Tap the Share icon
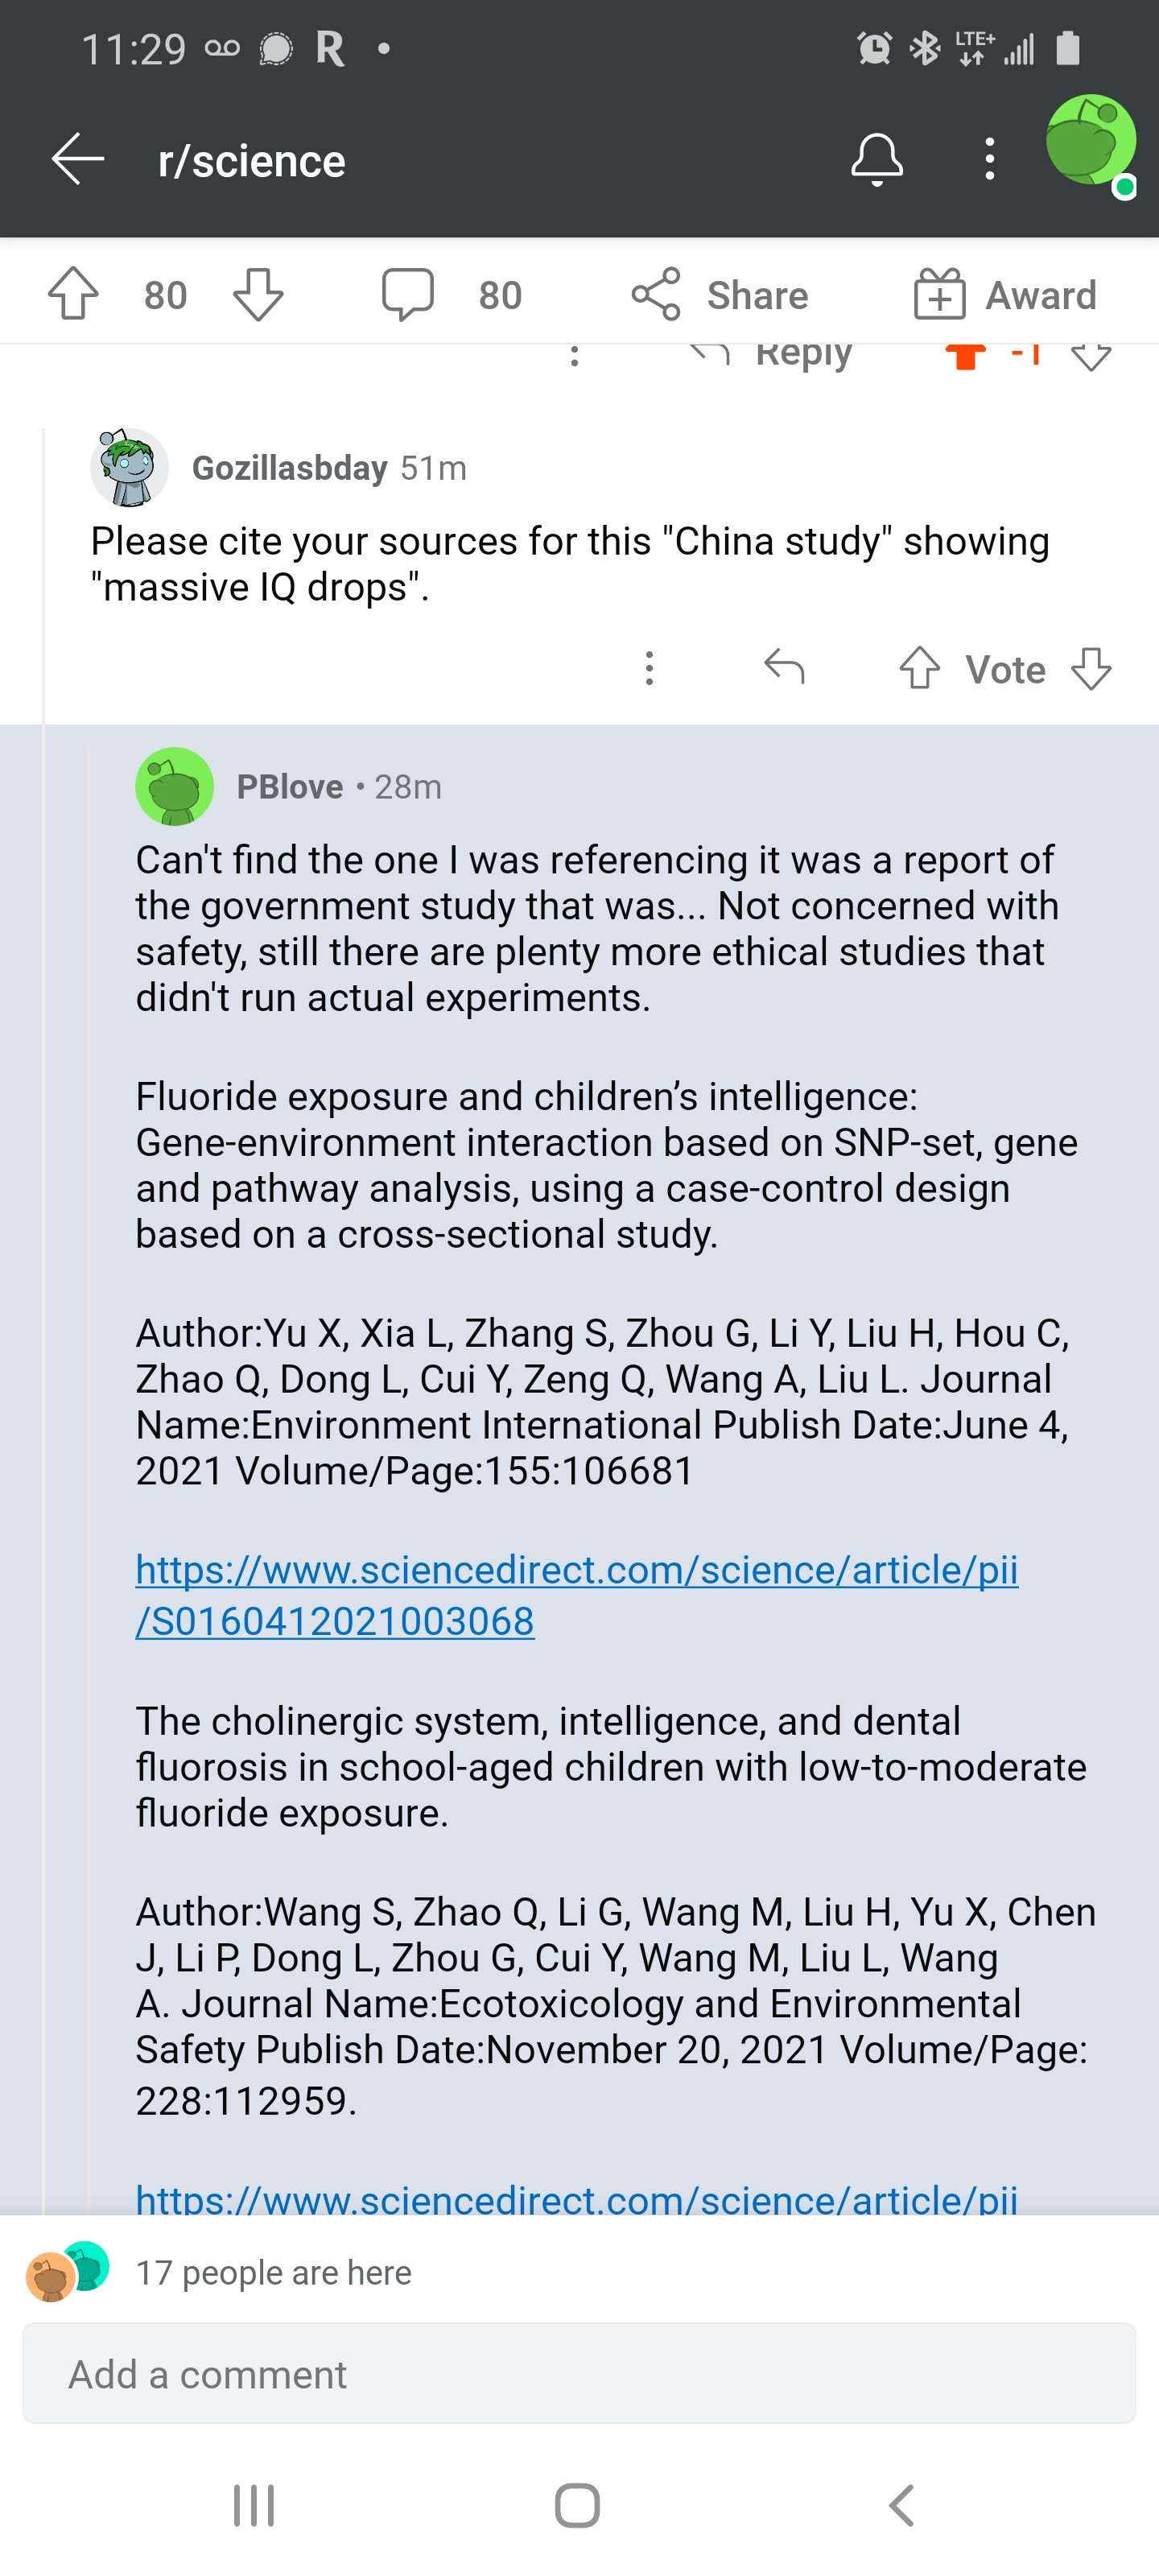This screenshot has width=1159, height=2576. tap(656, 295)
